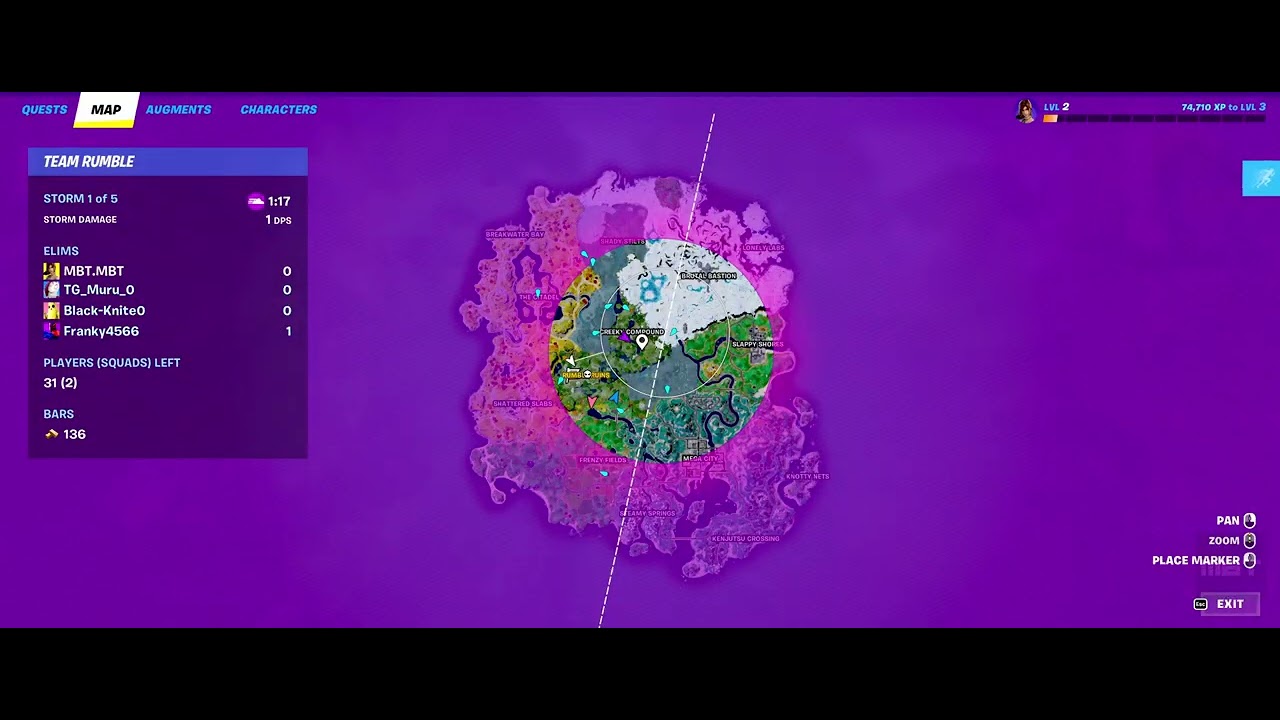Click the storm cloud timer icon
The width and height of the screenshot is (1280, 720).
tap(256, 201)
